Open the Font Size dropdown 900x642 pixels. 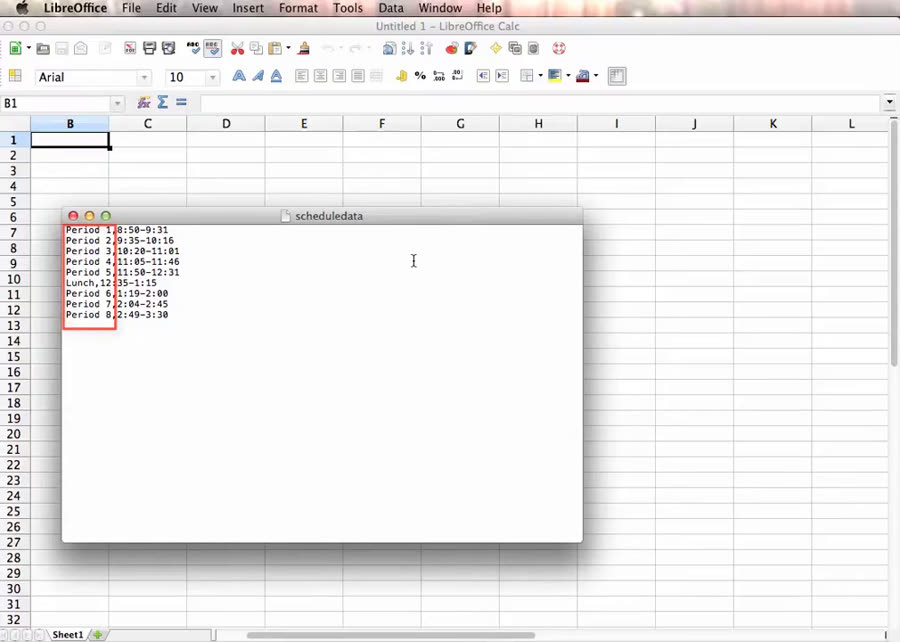(x=212, y=77)
